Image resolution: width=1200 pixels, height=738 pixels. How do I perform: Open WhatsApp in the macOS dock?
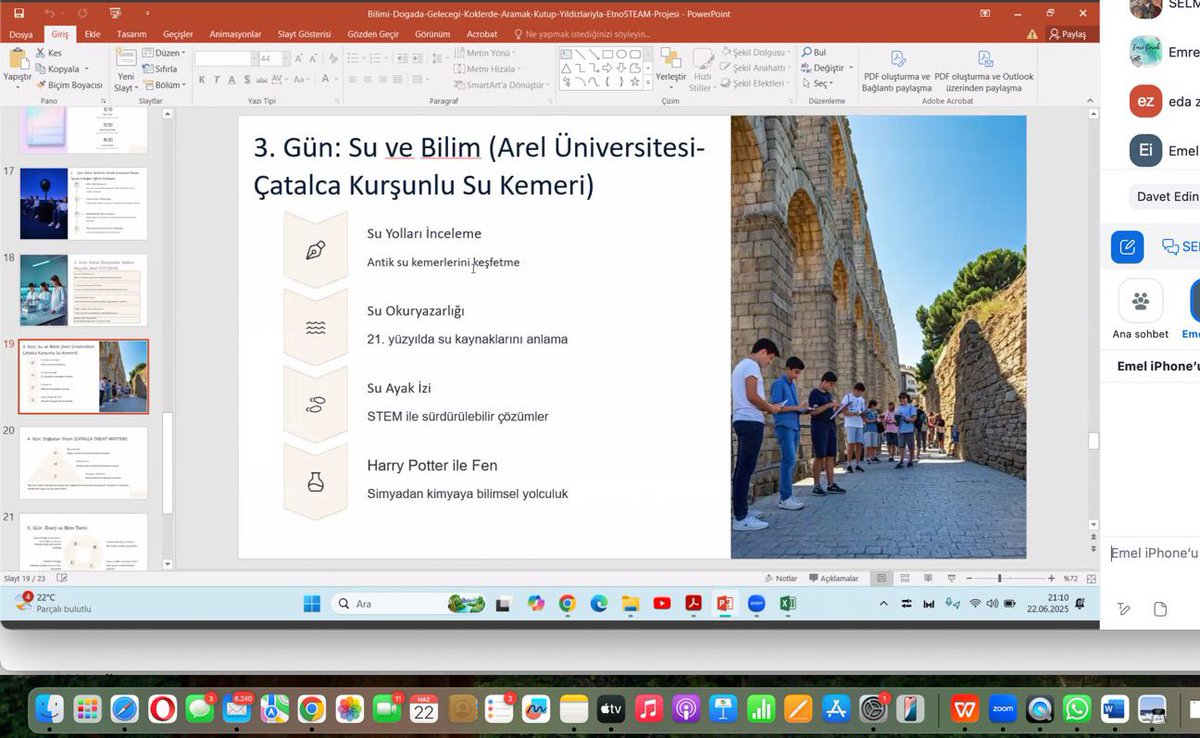[1077, 709]
